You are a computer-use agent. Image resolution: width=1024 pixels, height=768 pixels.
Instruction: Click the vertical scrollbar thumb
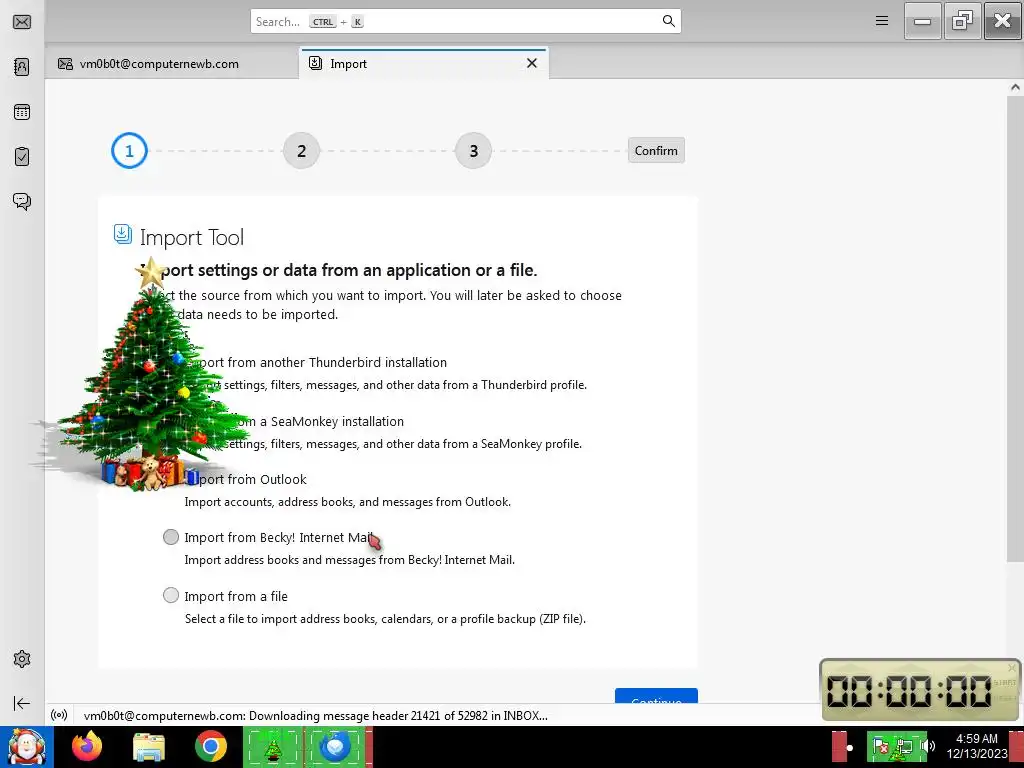(x=1015, y=327)
